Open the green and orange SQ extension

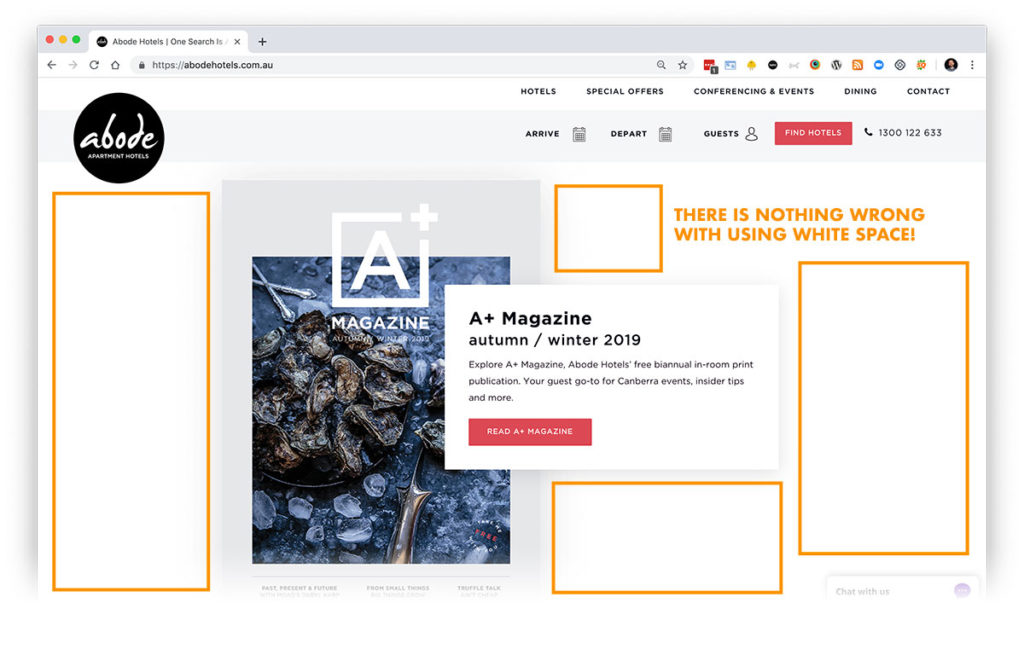921,65
